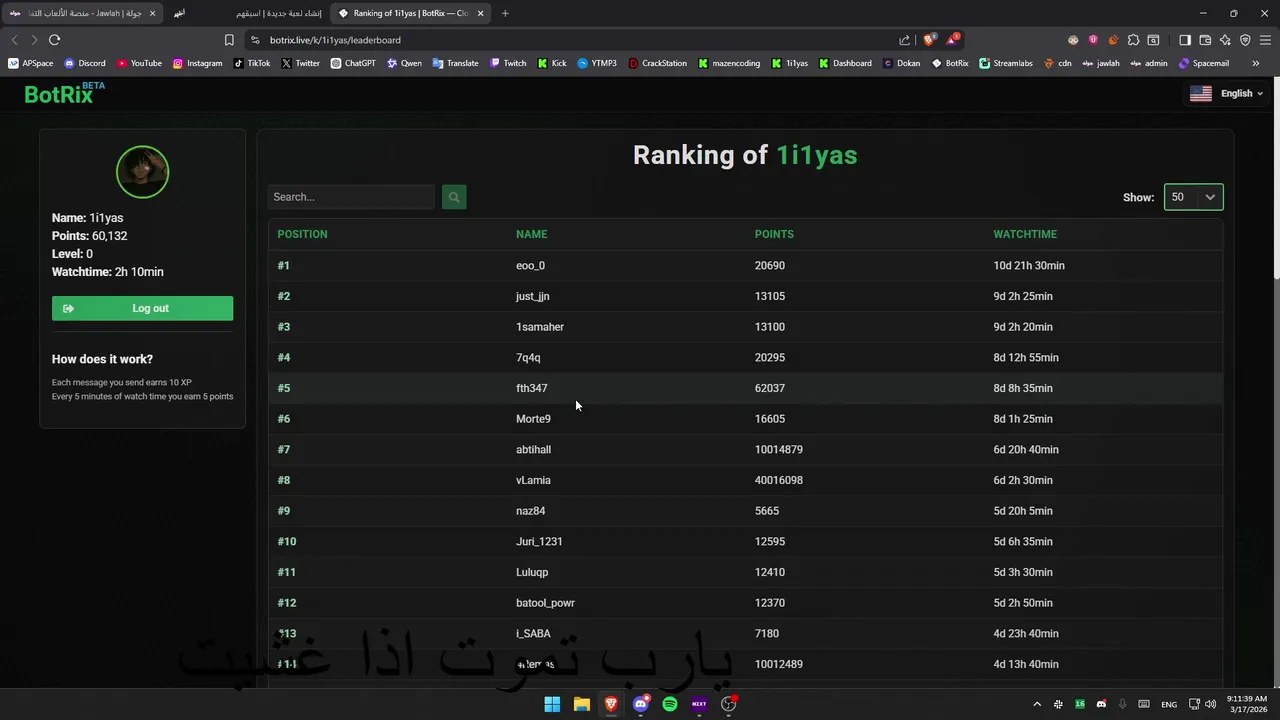Click the name 1samaher in ranking
This screenshot has width=1280, height=720.
pos(540,327)
